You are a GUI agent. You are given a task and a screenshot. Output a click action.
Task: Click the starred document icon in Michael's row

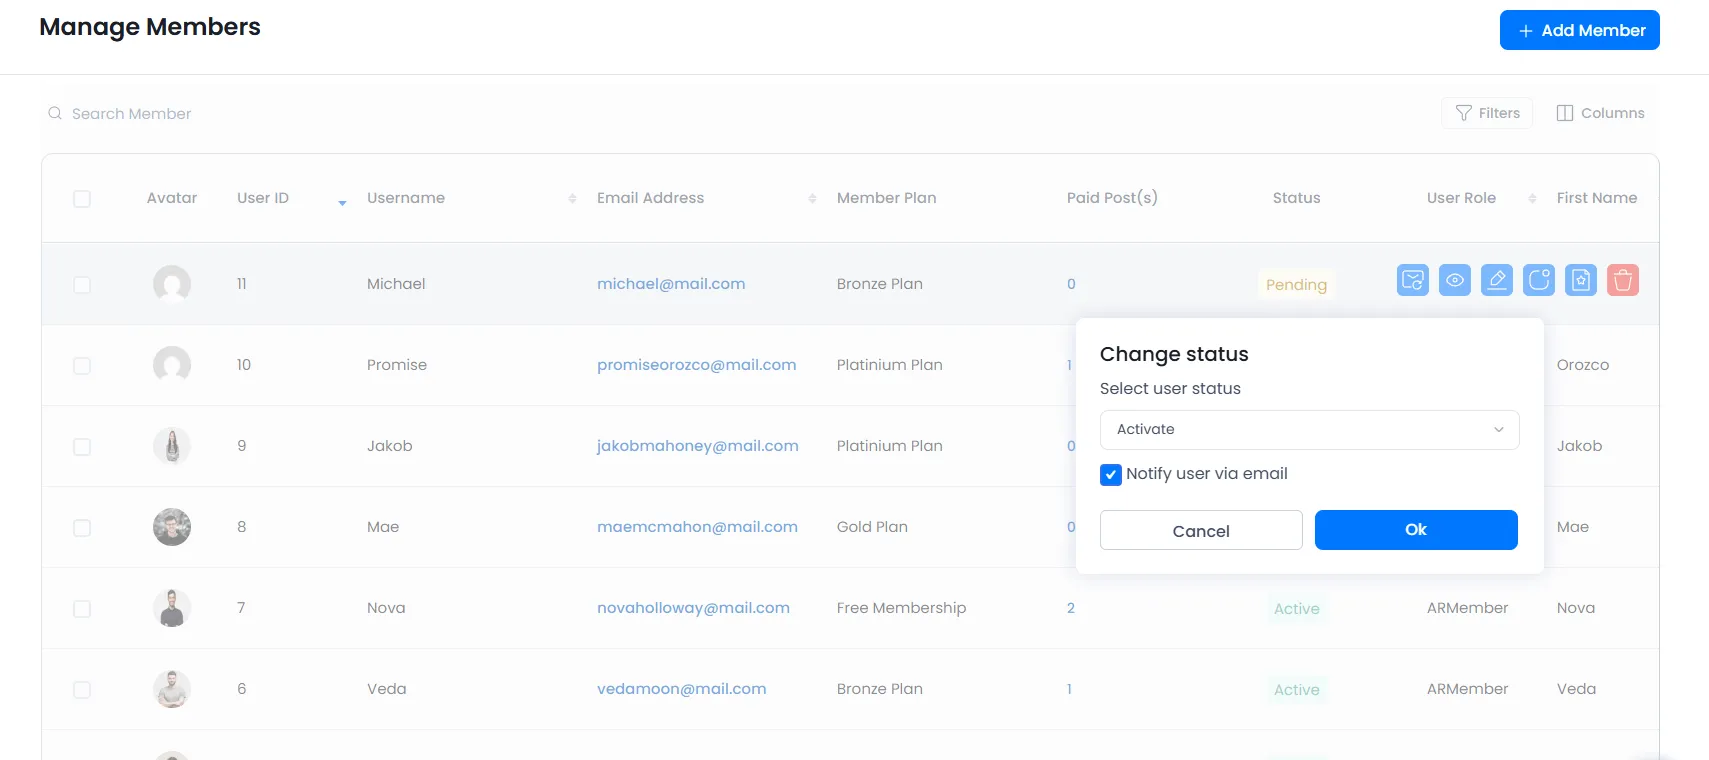click(x=1580, y=281)
